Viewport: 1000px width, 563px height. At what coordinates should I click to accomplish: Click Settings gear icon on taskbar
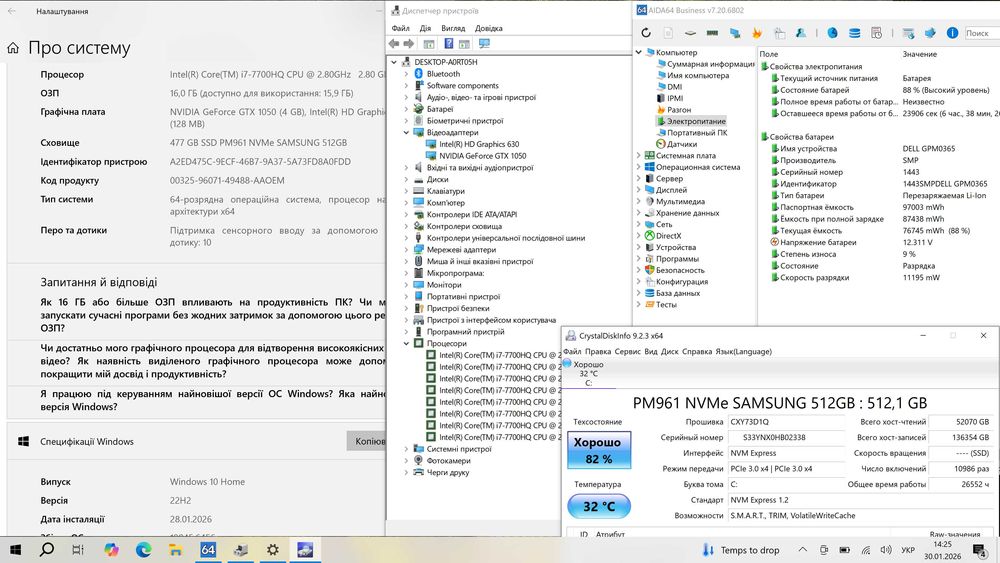pyautogui.click(x=273, y=550)
